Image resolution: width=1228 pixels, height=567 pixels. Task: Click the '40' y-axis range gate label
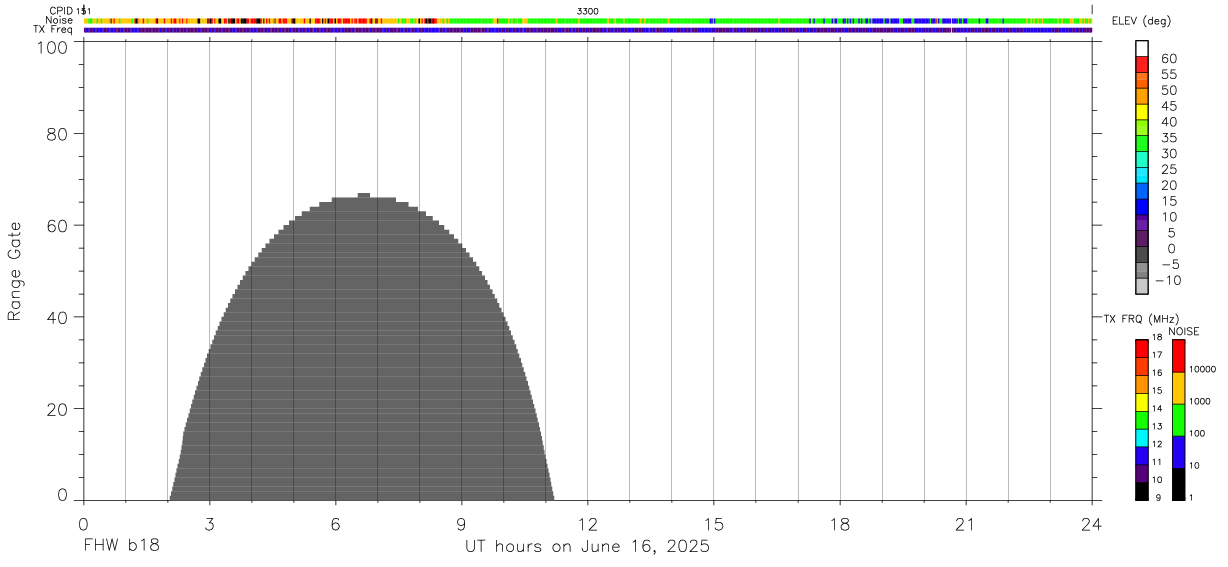click(x=57, y=318)
